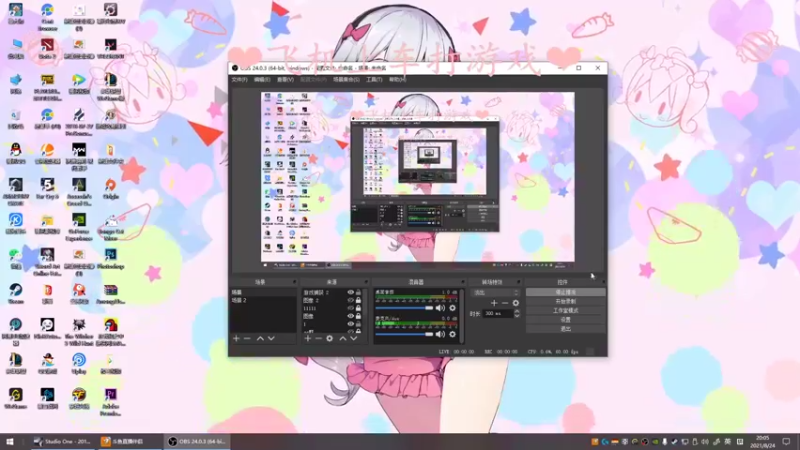Toggle visibility eye of source named 1
The image size is (800, 450).
(351, 324)
